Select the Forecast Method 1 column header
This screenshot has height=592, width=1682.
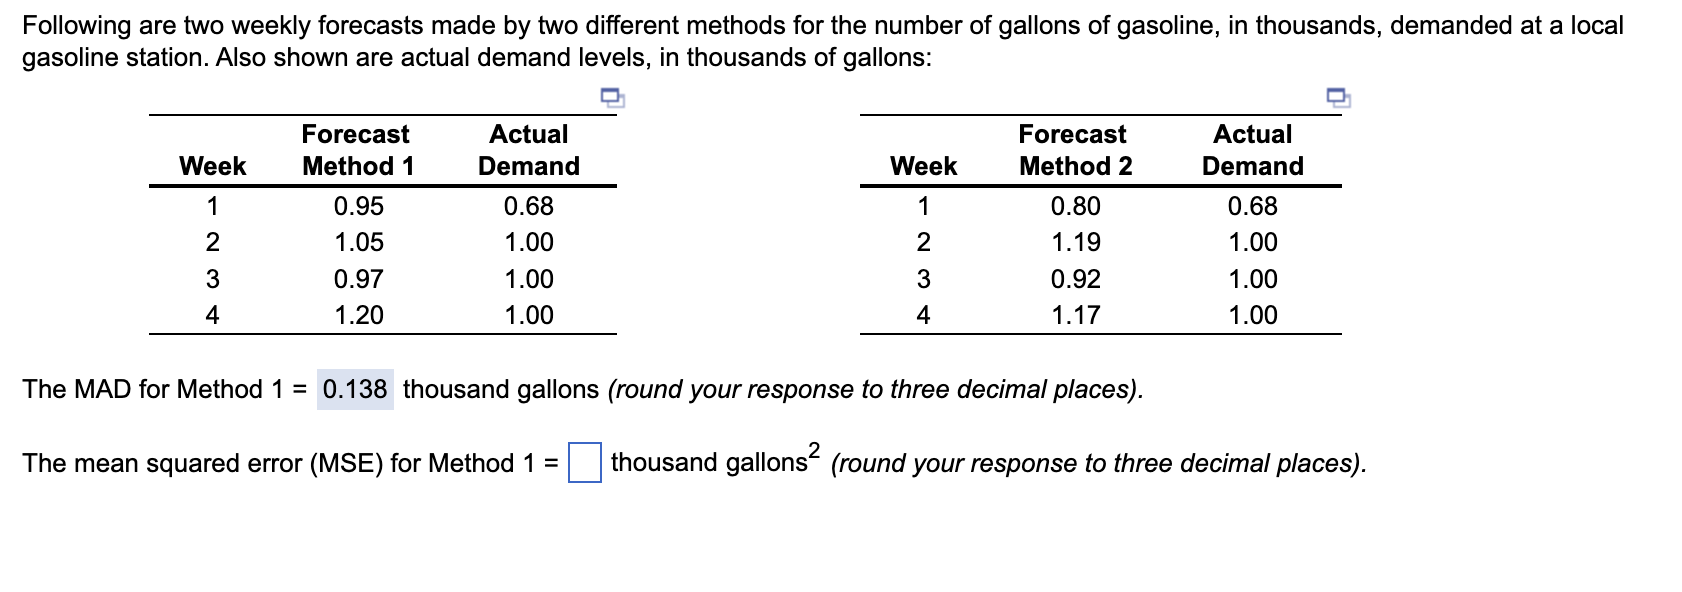pyautogui.click(x=356, y=150)
